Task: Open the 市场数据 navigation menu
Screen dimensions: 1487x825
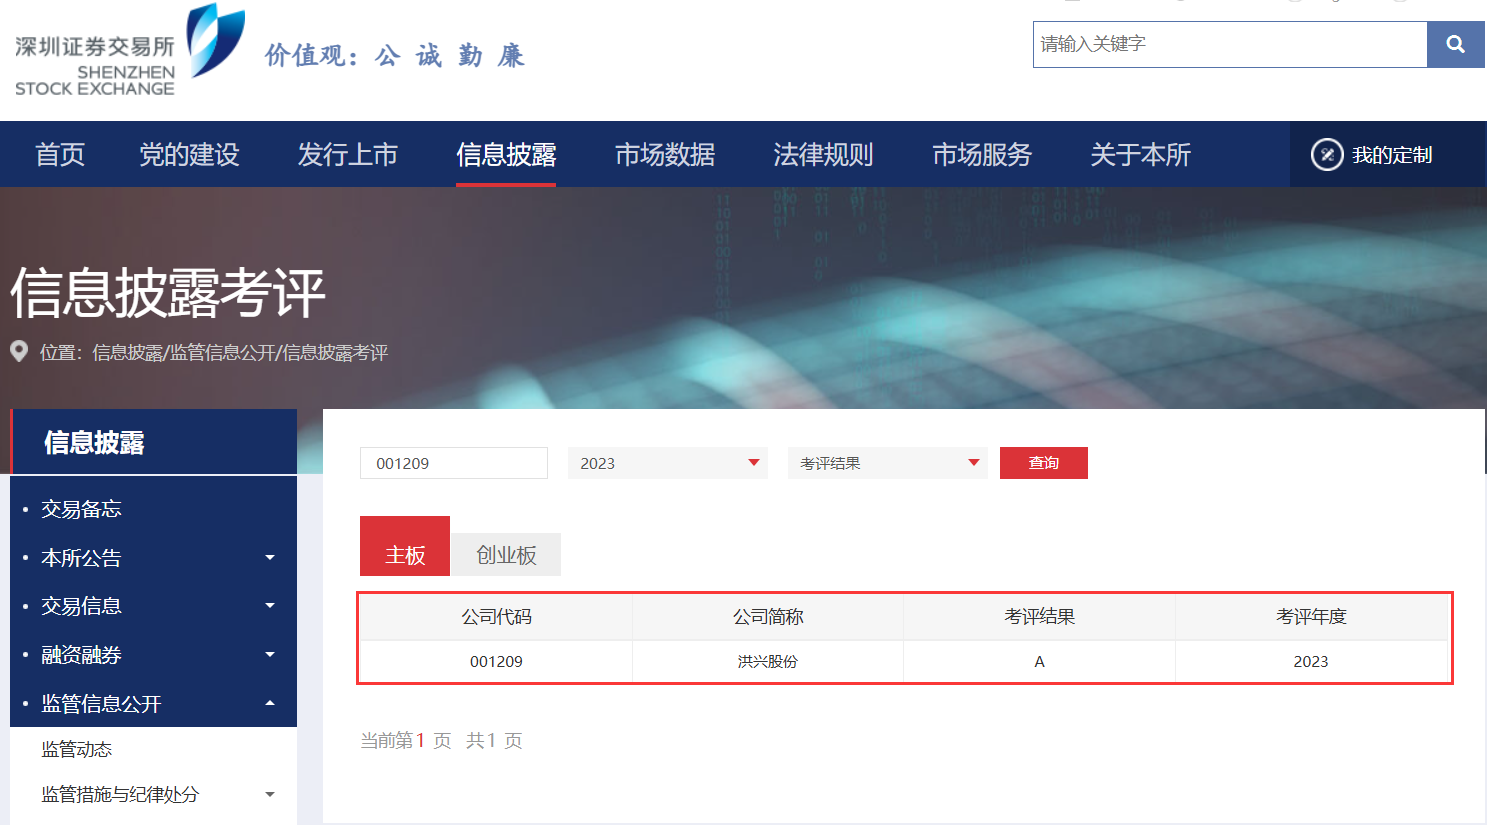Action: 664,155
